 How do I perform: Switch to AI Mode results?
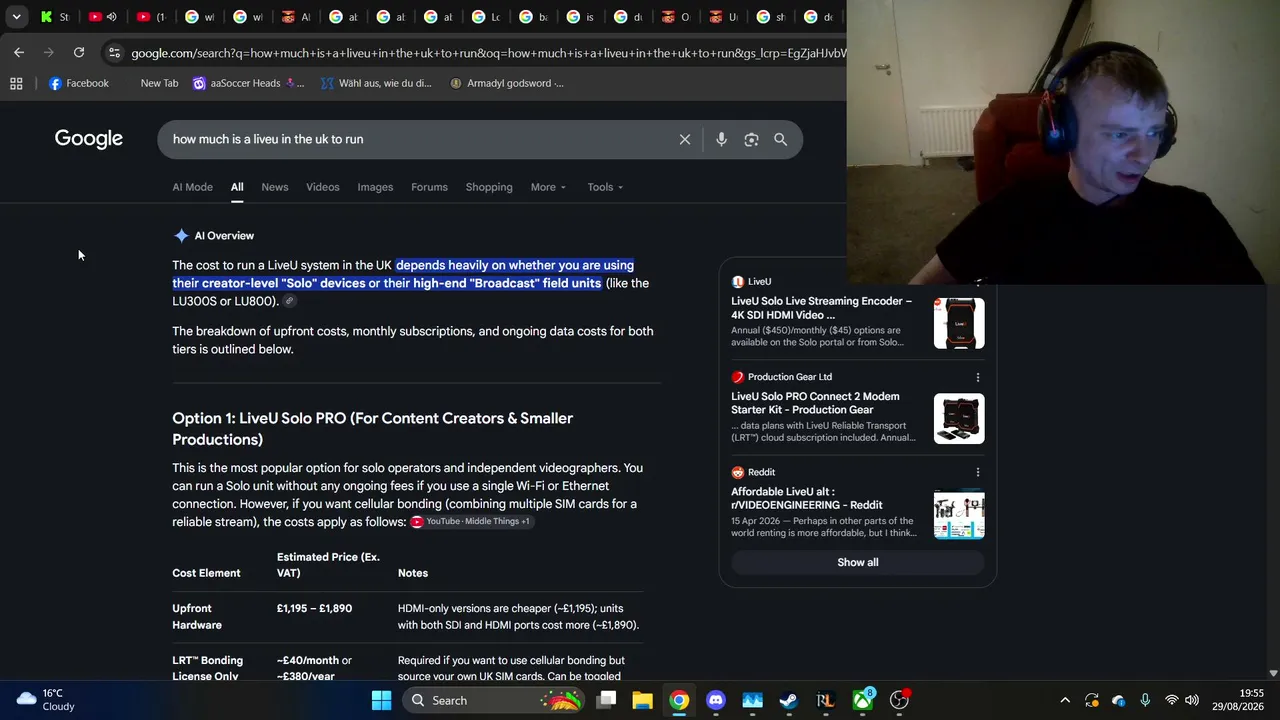tap(192, 187)
